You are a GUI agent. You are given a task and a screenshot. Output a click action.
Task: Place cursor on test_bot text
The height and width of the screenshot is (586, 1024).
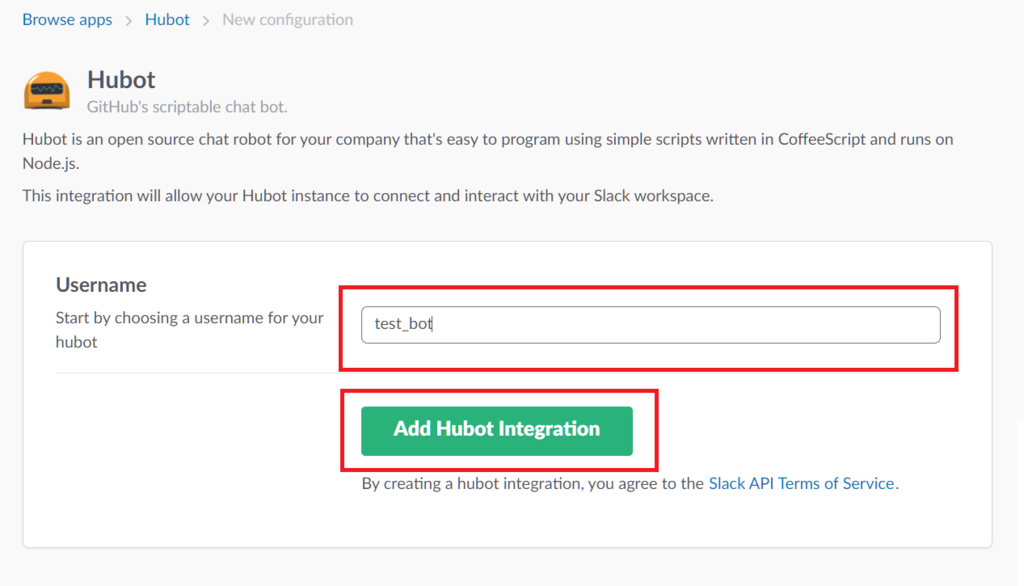click(403, 324)
